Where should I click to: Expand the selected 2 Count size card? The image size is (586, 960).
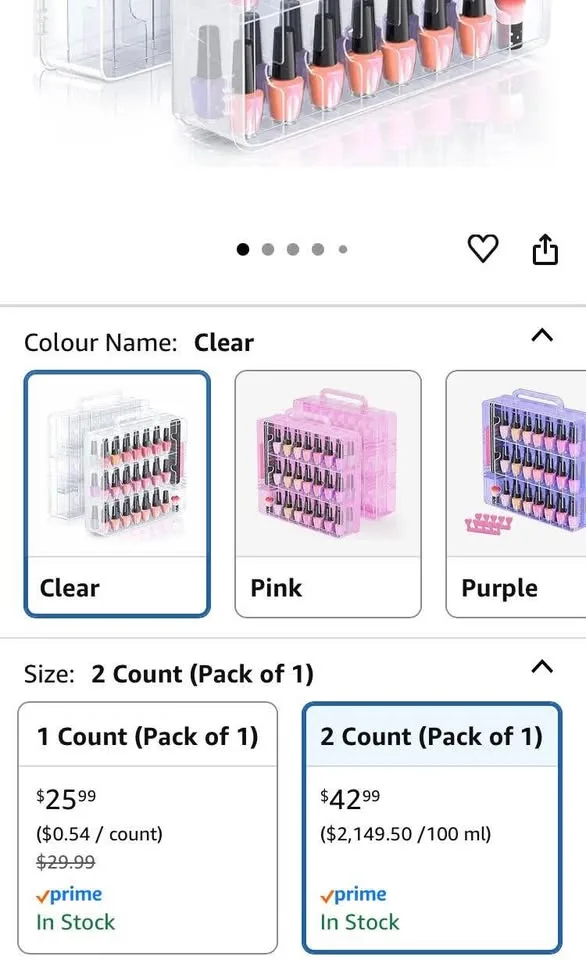coord(432,830)
